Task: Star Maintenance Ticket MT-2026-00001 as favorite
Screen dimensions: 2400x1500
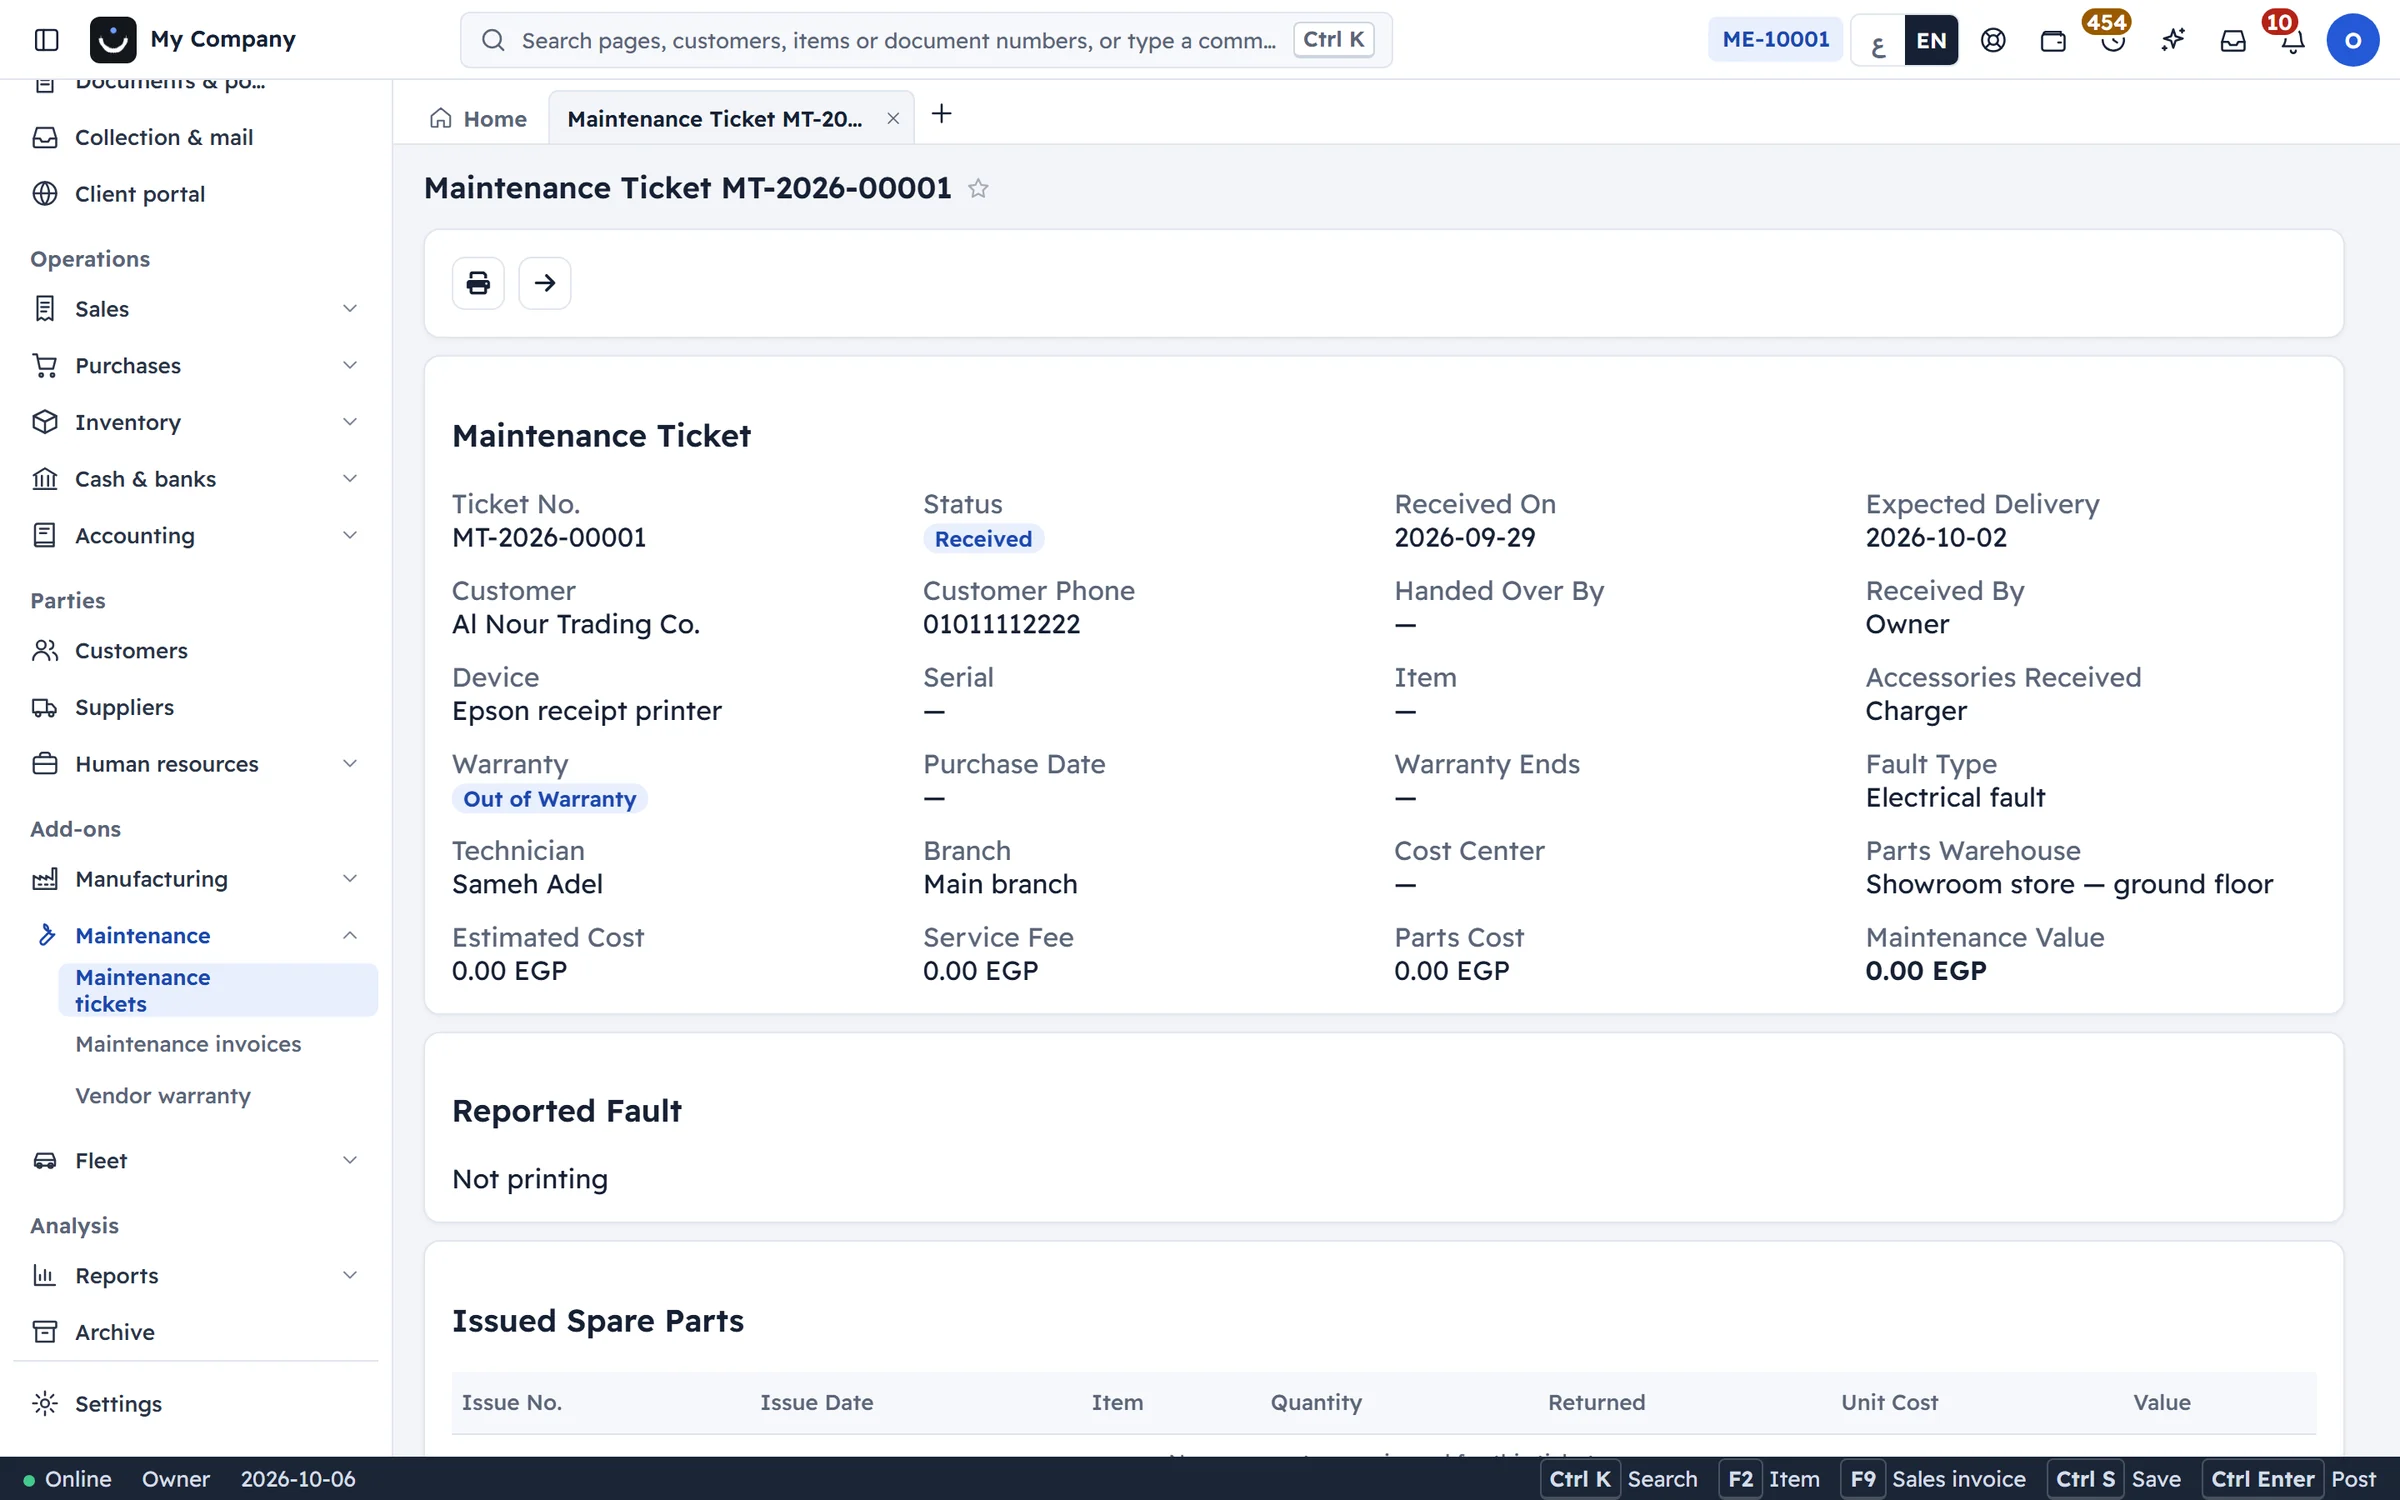Action: coord(978,188)
